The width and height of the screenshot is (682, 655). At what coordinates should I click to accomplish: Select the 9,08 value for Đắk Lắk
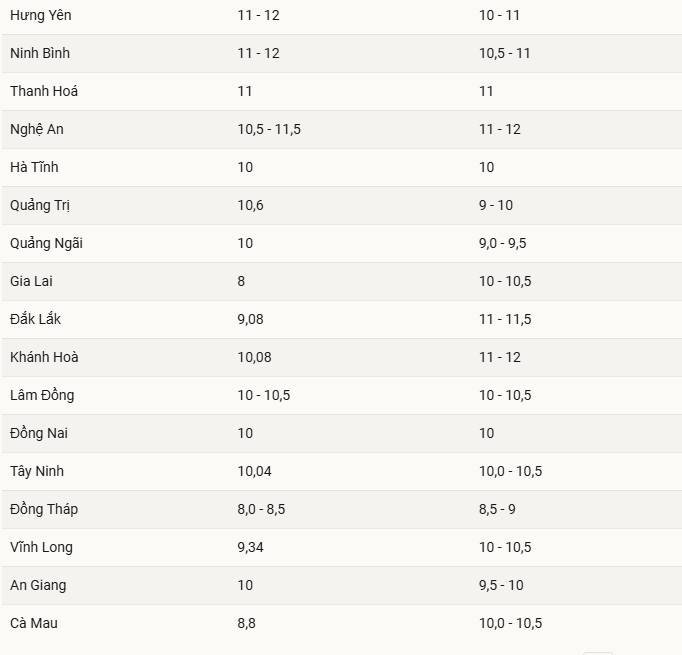(254, 319)
